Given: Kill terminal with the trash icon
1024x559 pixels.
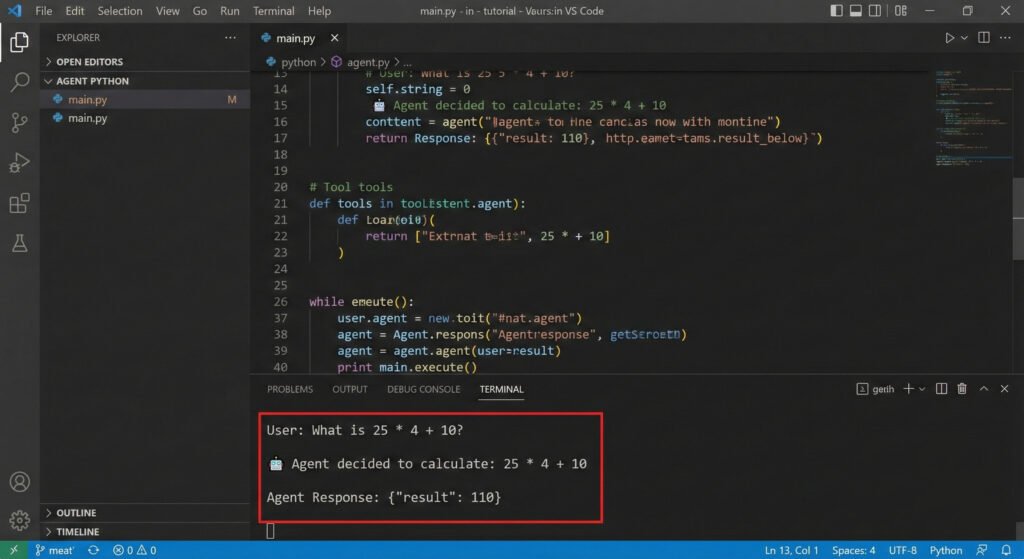Looking at the screenshot, I should point(962,389).
